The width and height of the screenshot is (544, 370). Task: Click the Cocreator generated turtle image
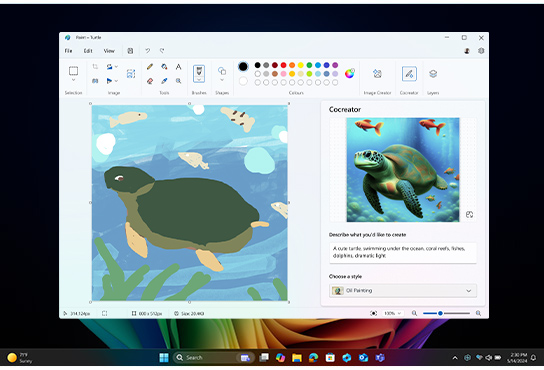point(403,170)
